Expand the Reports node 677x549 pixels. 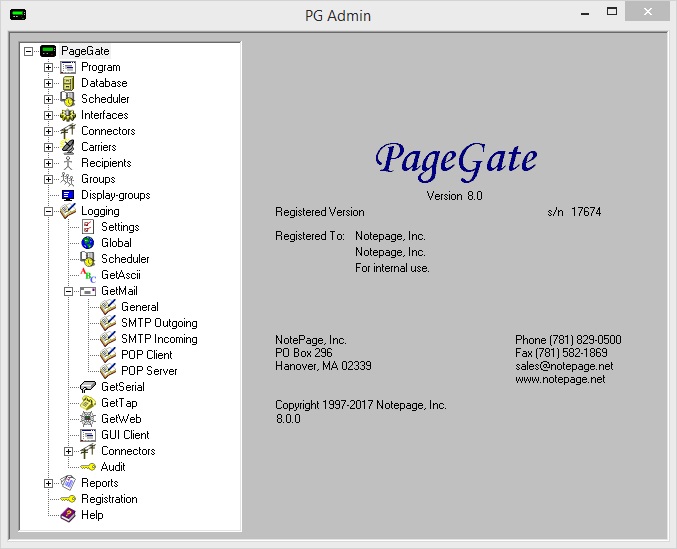48,483
